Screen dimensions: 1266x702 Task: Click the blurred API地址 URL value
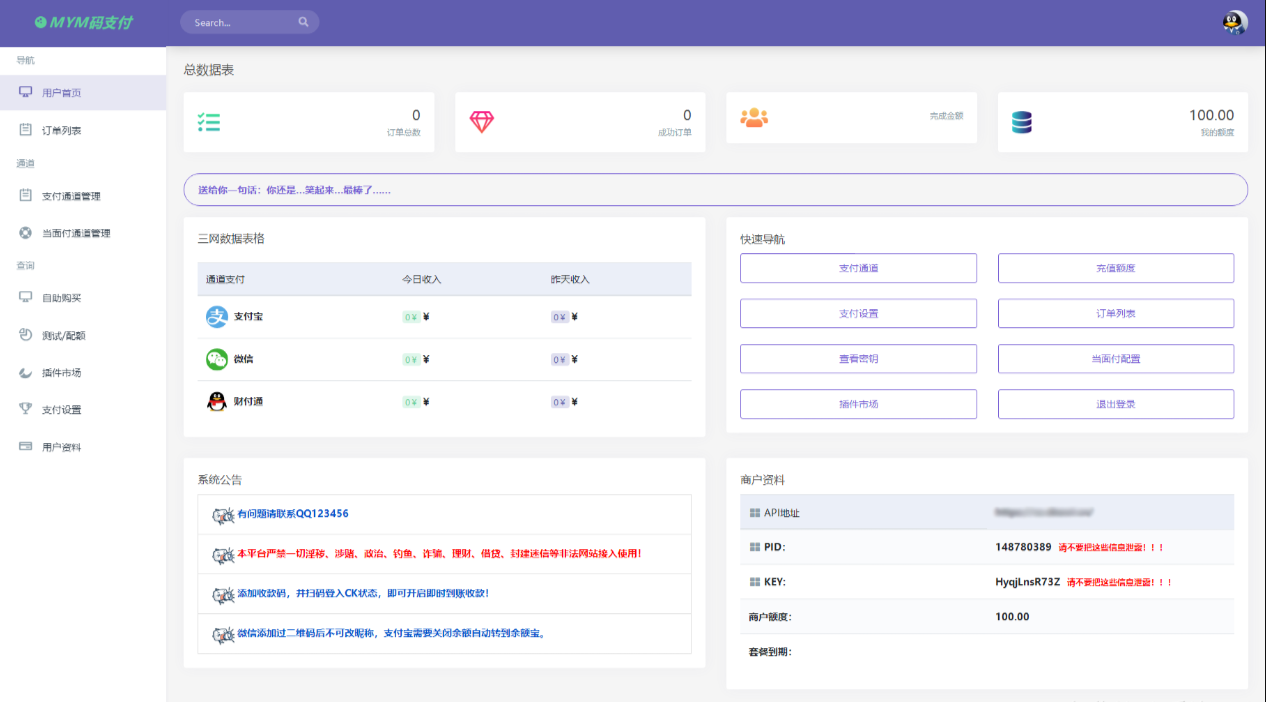[x=1044, y=512]
